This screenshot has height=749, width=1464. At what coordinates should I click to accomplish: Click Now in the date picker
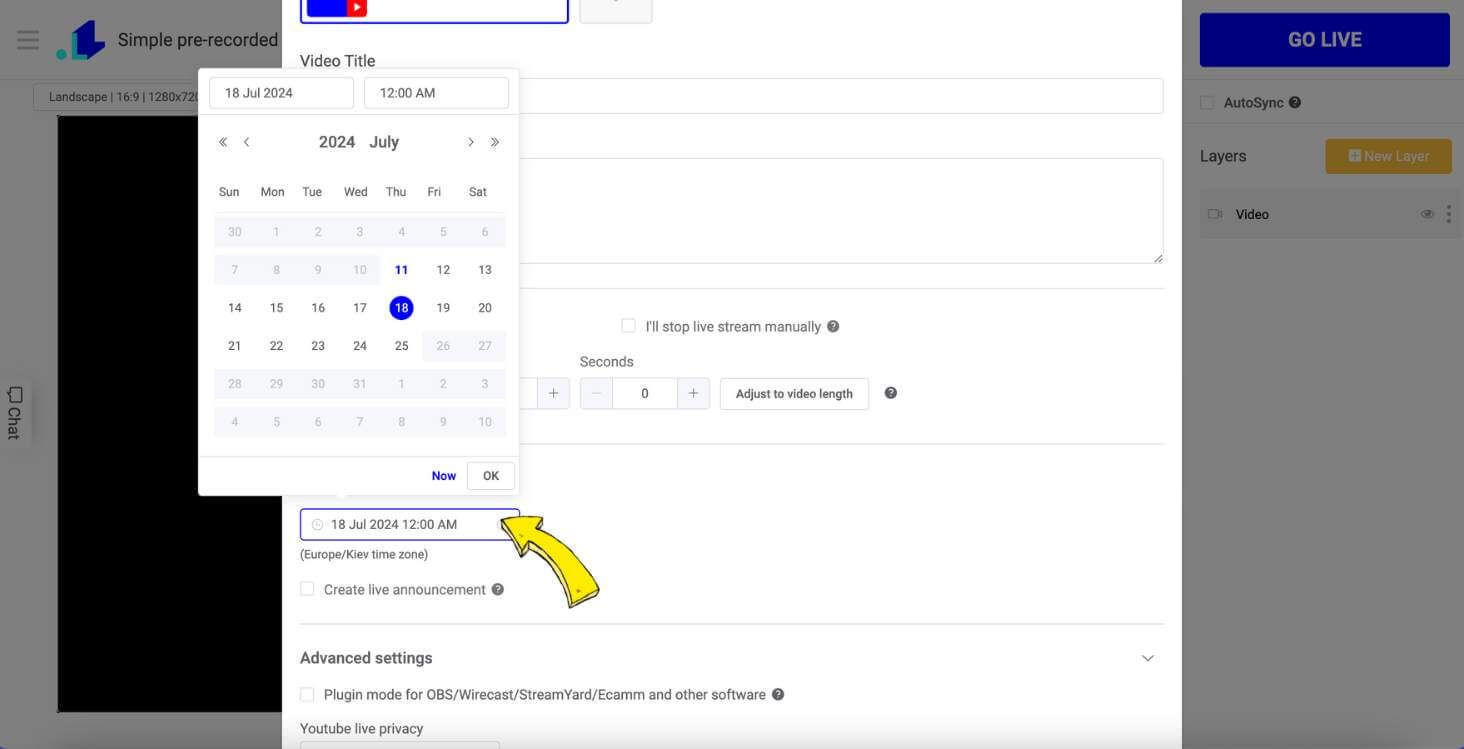(x=443, y=475)
